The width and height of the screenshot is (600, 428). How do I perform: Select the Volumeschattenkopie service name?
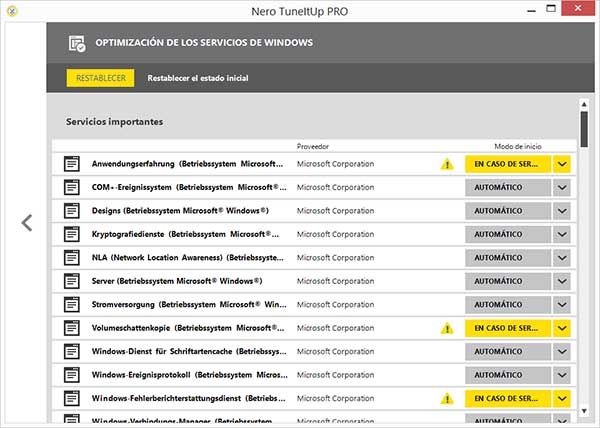[188, 328]
